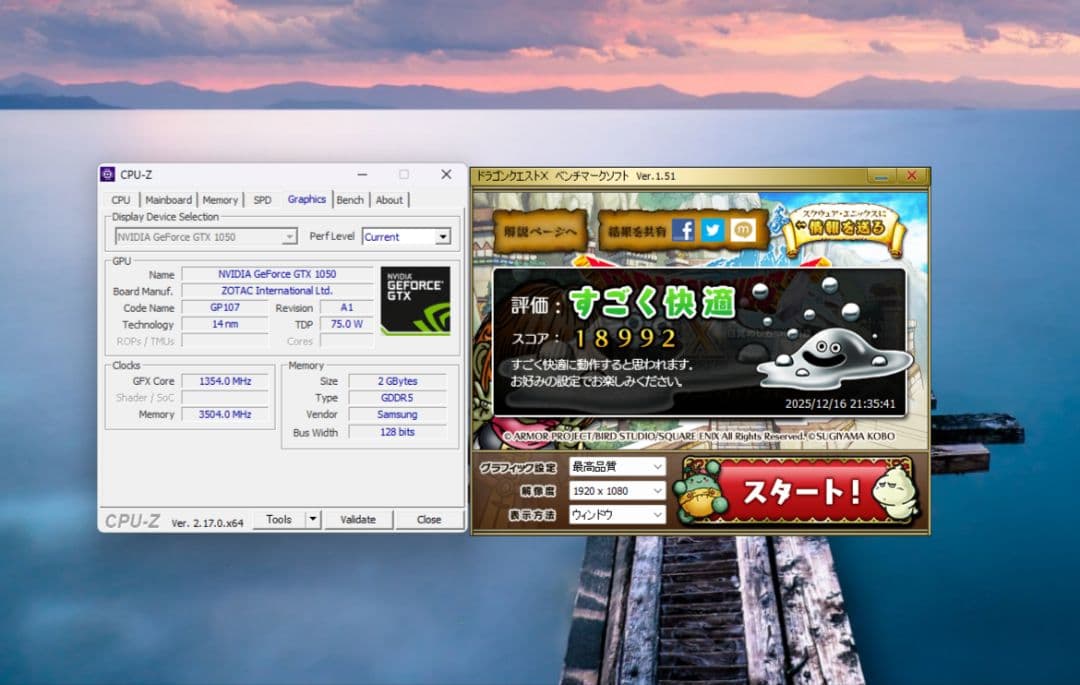Click the mixi share icon

click(742, 230)
